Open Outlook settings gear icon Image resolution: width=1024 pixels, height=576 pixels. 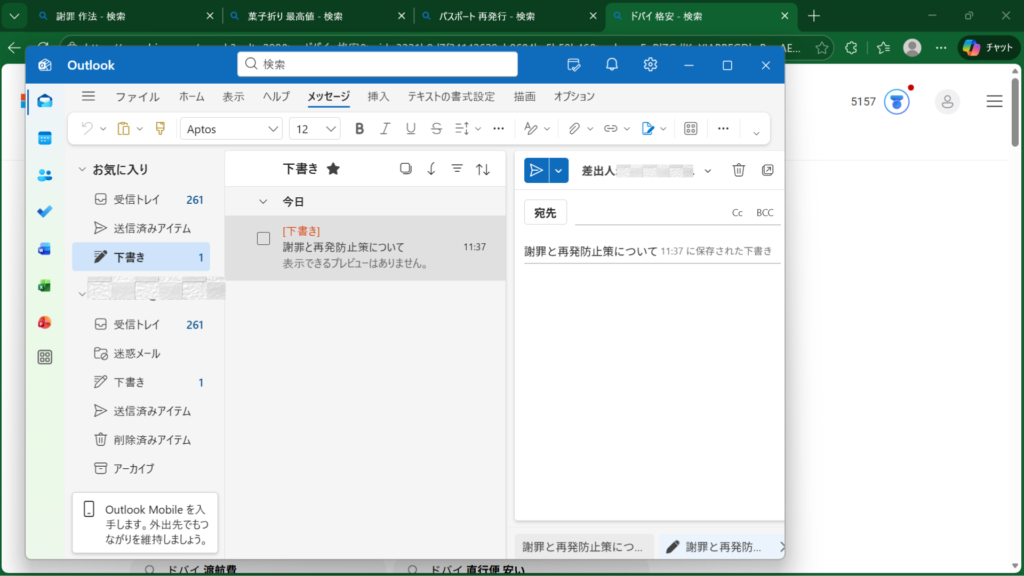[650, 65]
